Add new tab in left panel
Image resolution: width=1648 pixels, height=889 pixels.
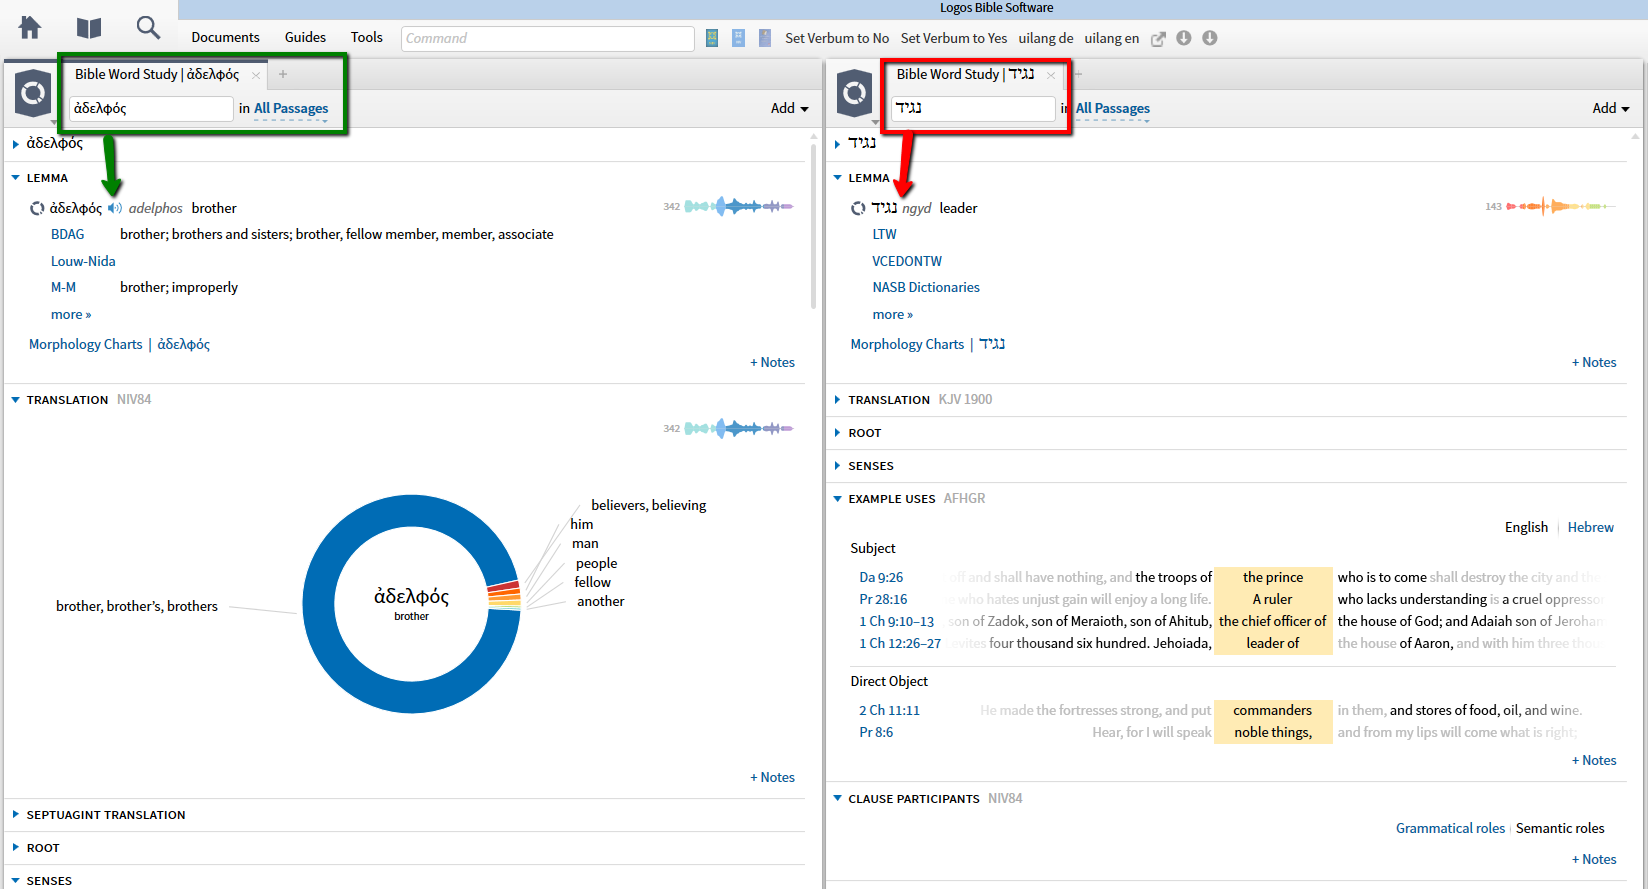coord(283,74)
